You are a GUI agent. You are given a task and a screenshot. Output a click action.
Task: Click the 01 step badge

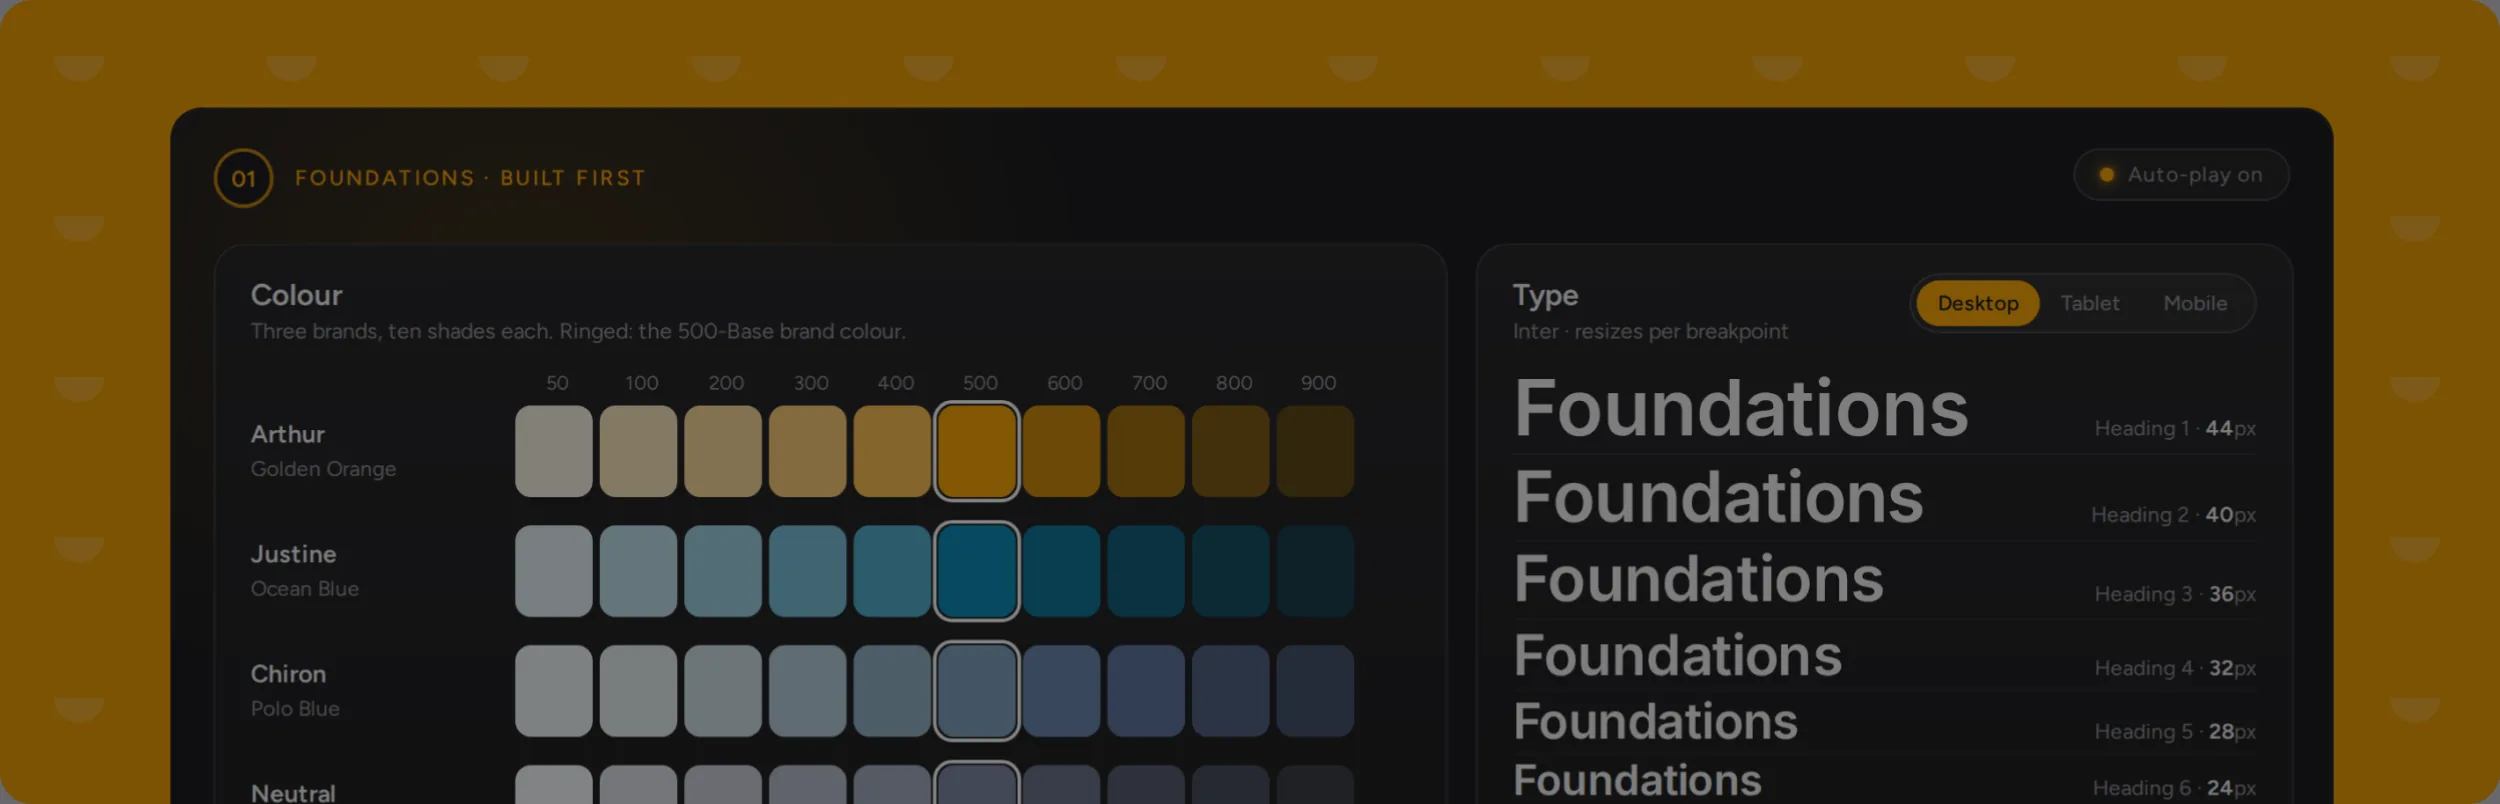click(x=243, y=178)
